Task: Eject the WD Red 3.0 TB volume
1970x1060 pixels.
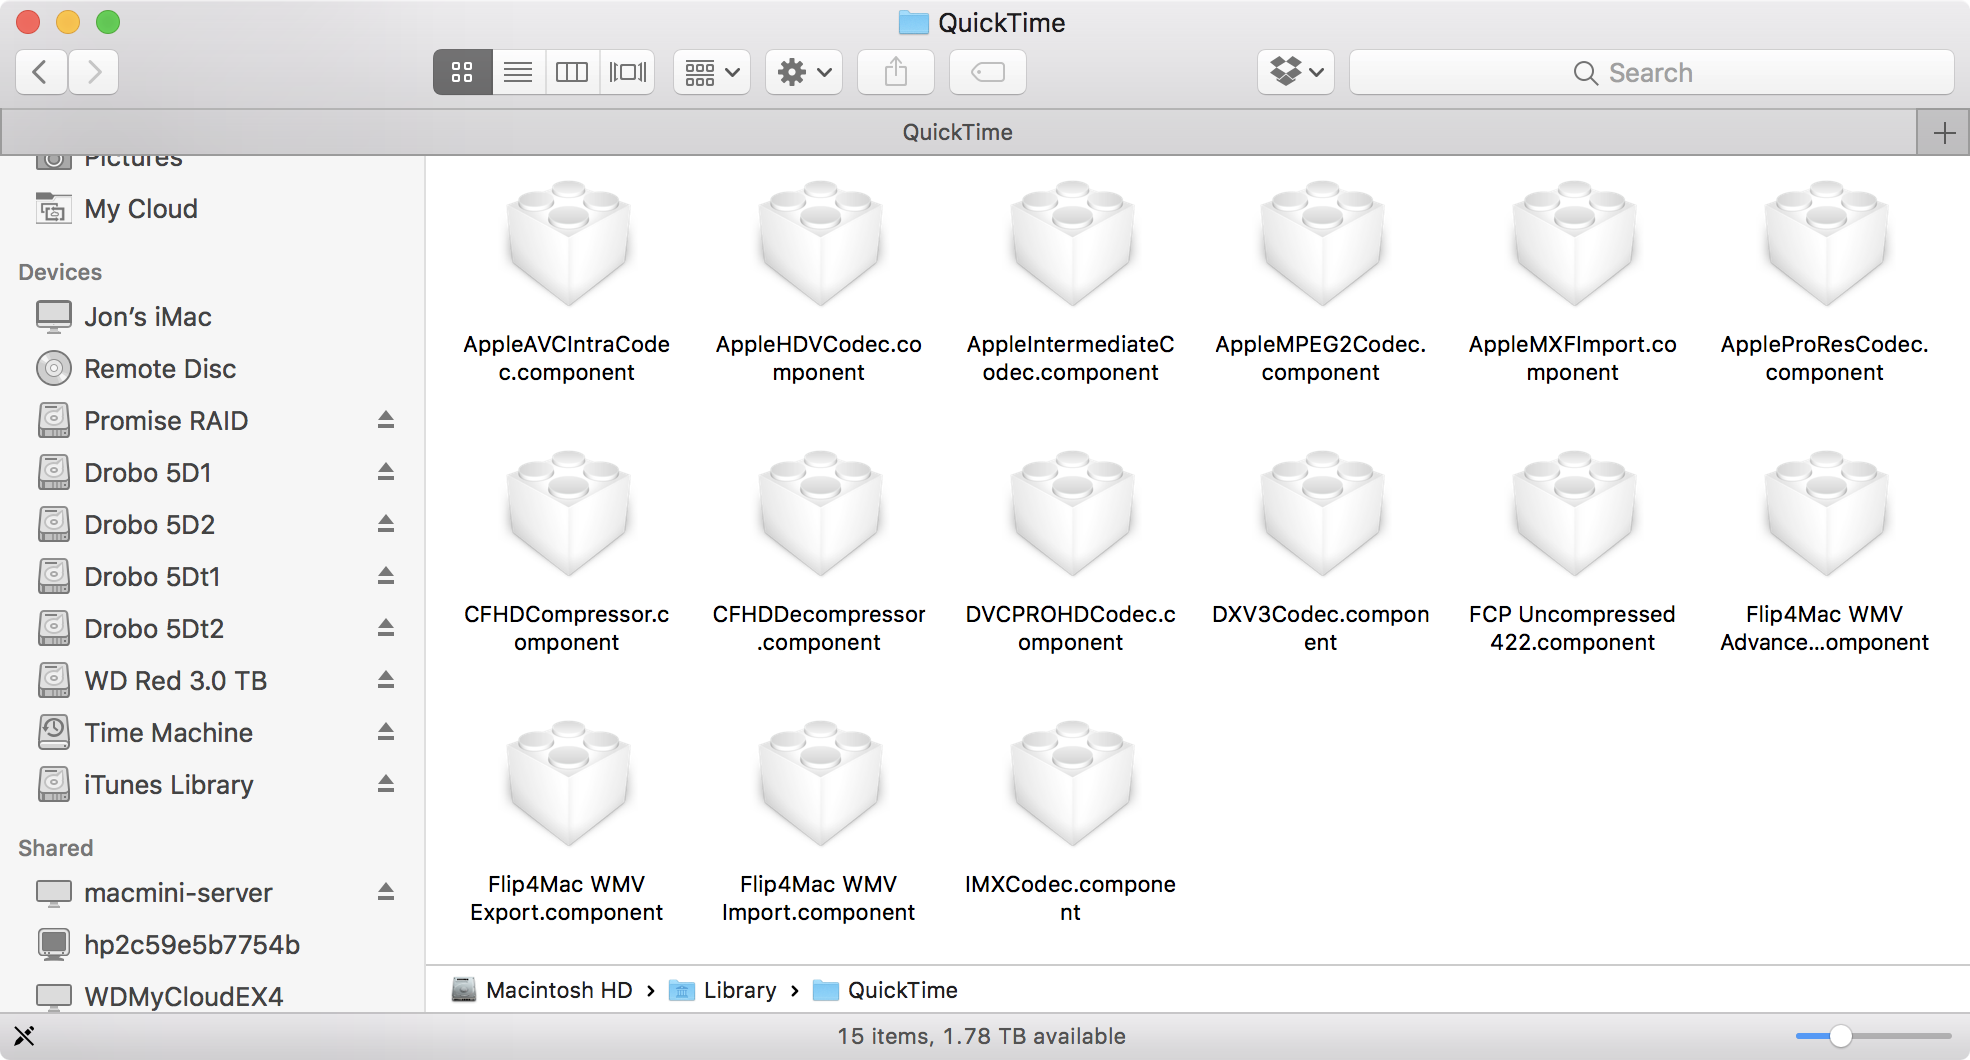Action: click(386, 680)
